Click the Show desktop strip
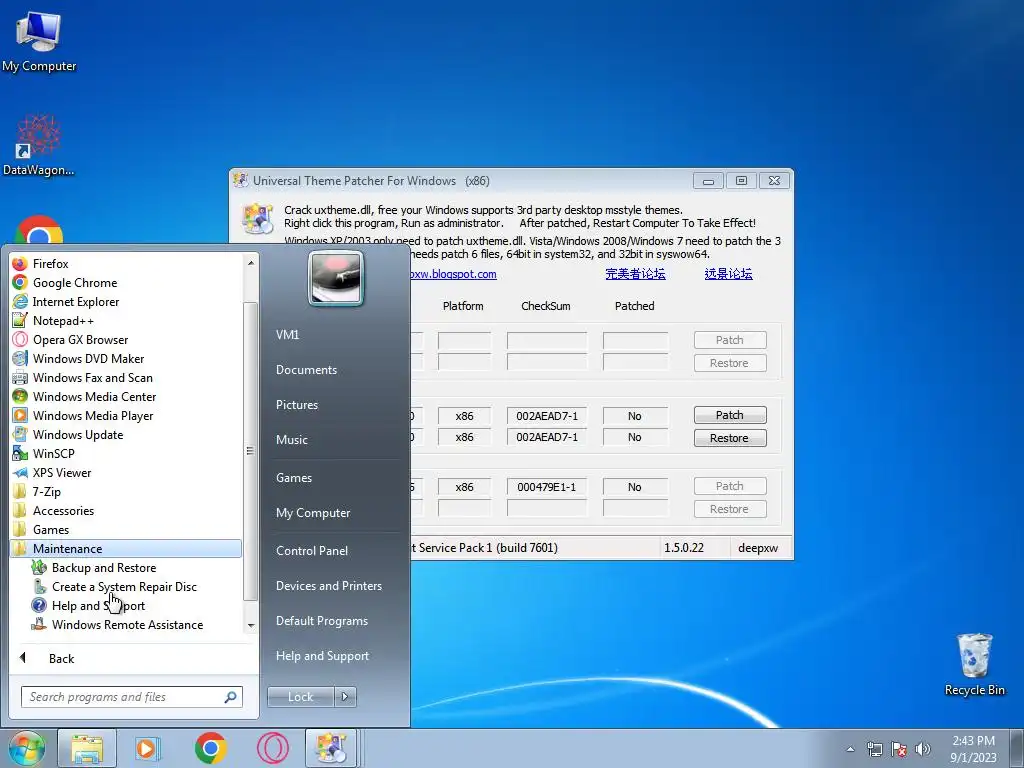1024x768 pixels. [1019, 748]
